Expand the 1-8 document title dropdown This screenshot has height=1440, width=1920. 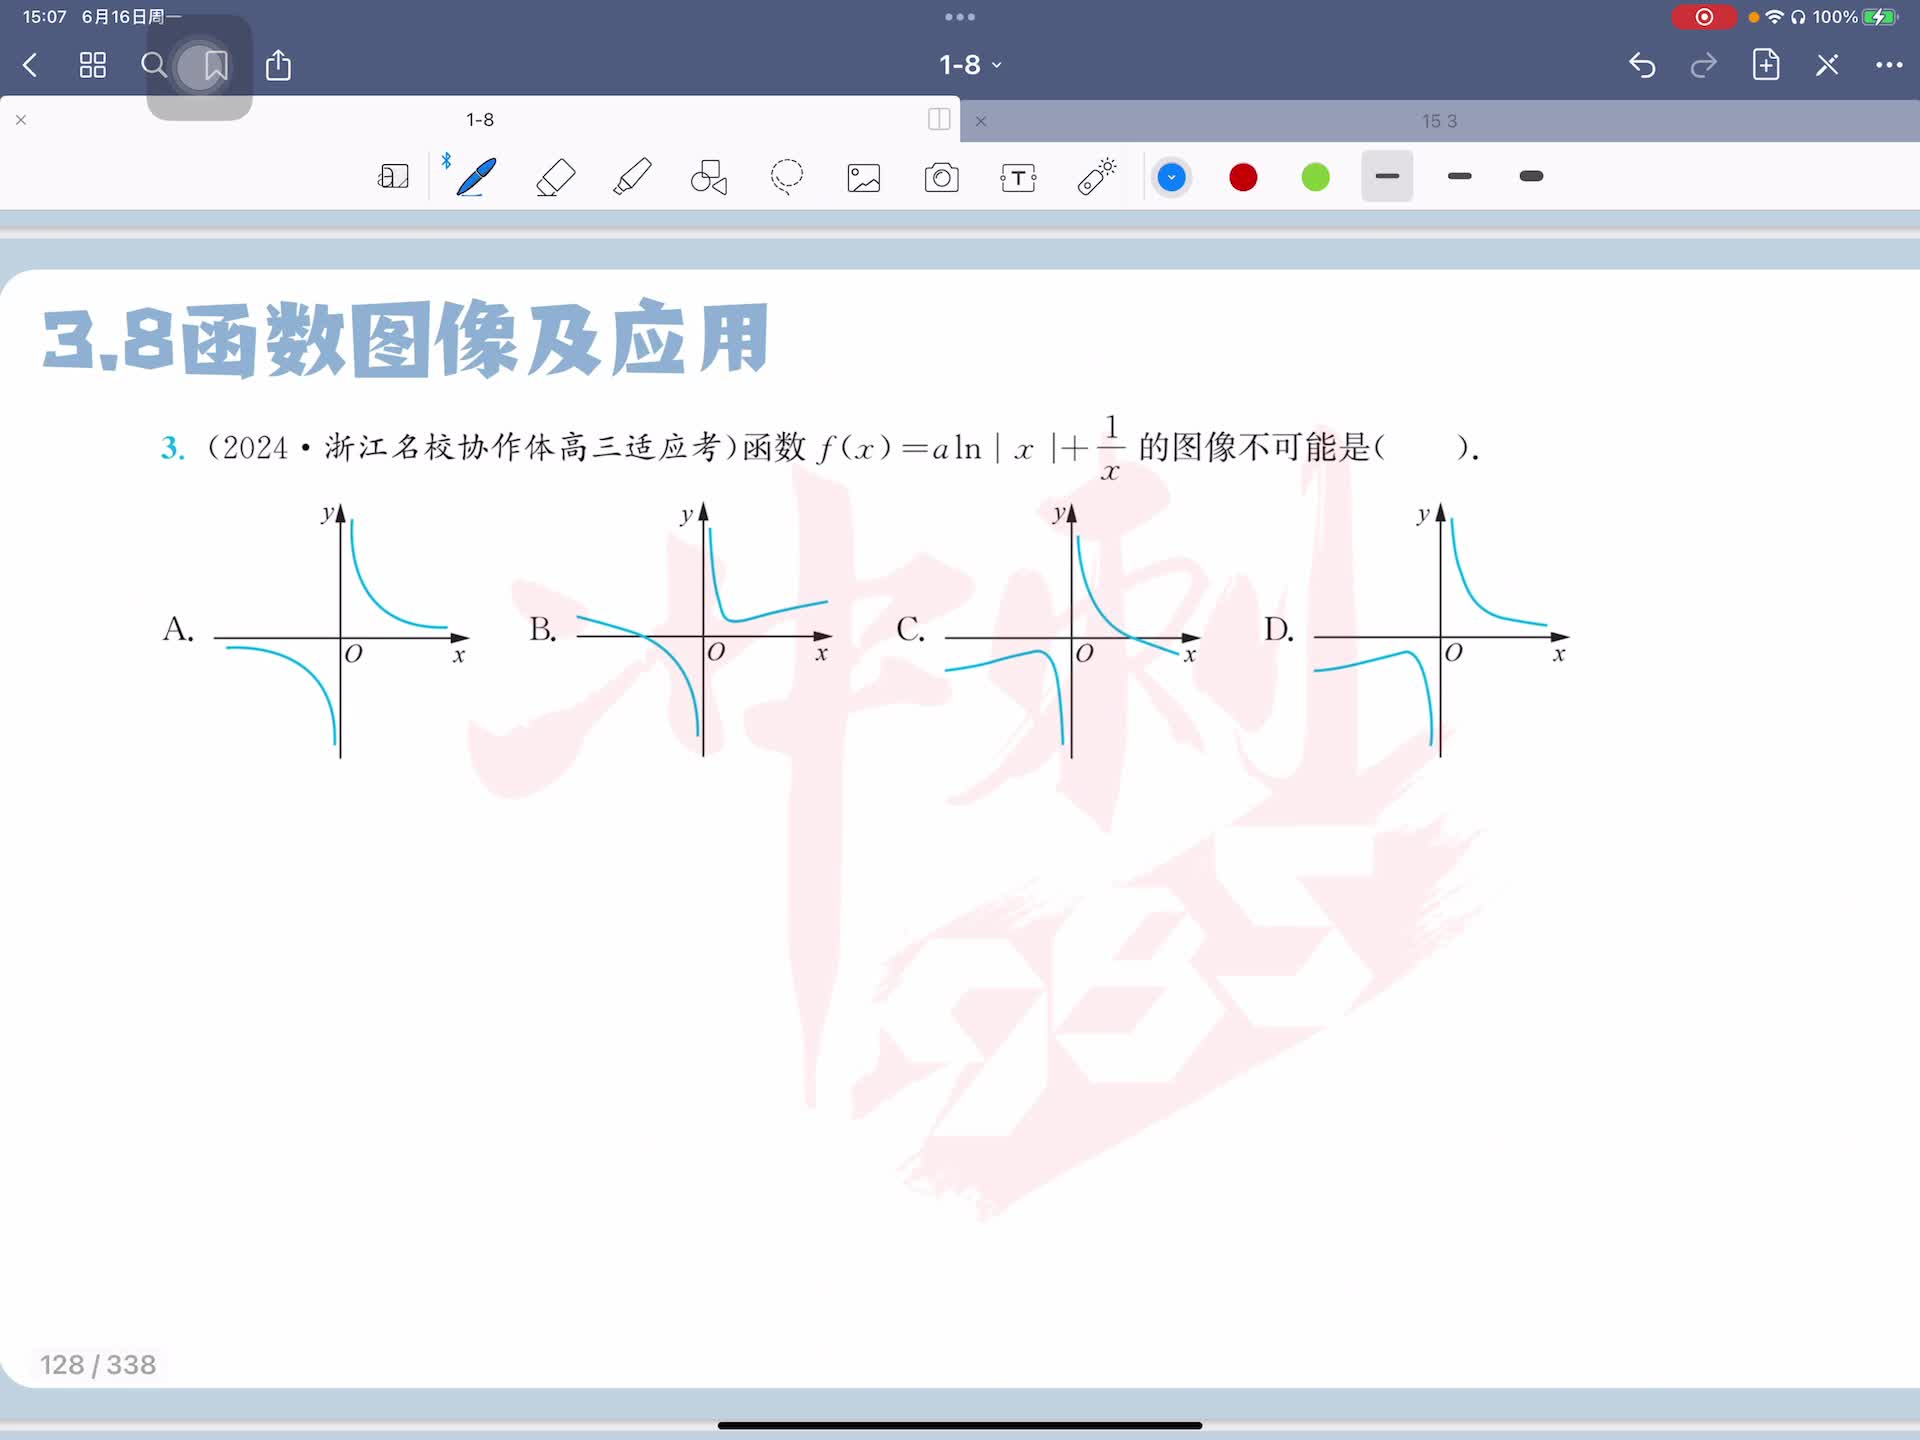coord(970,65)
